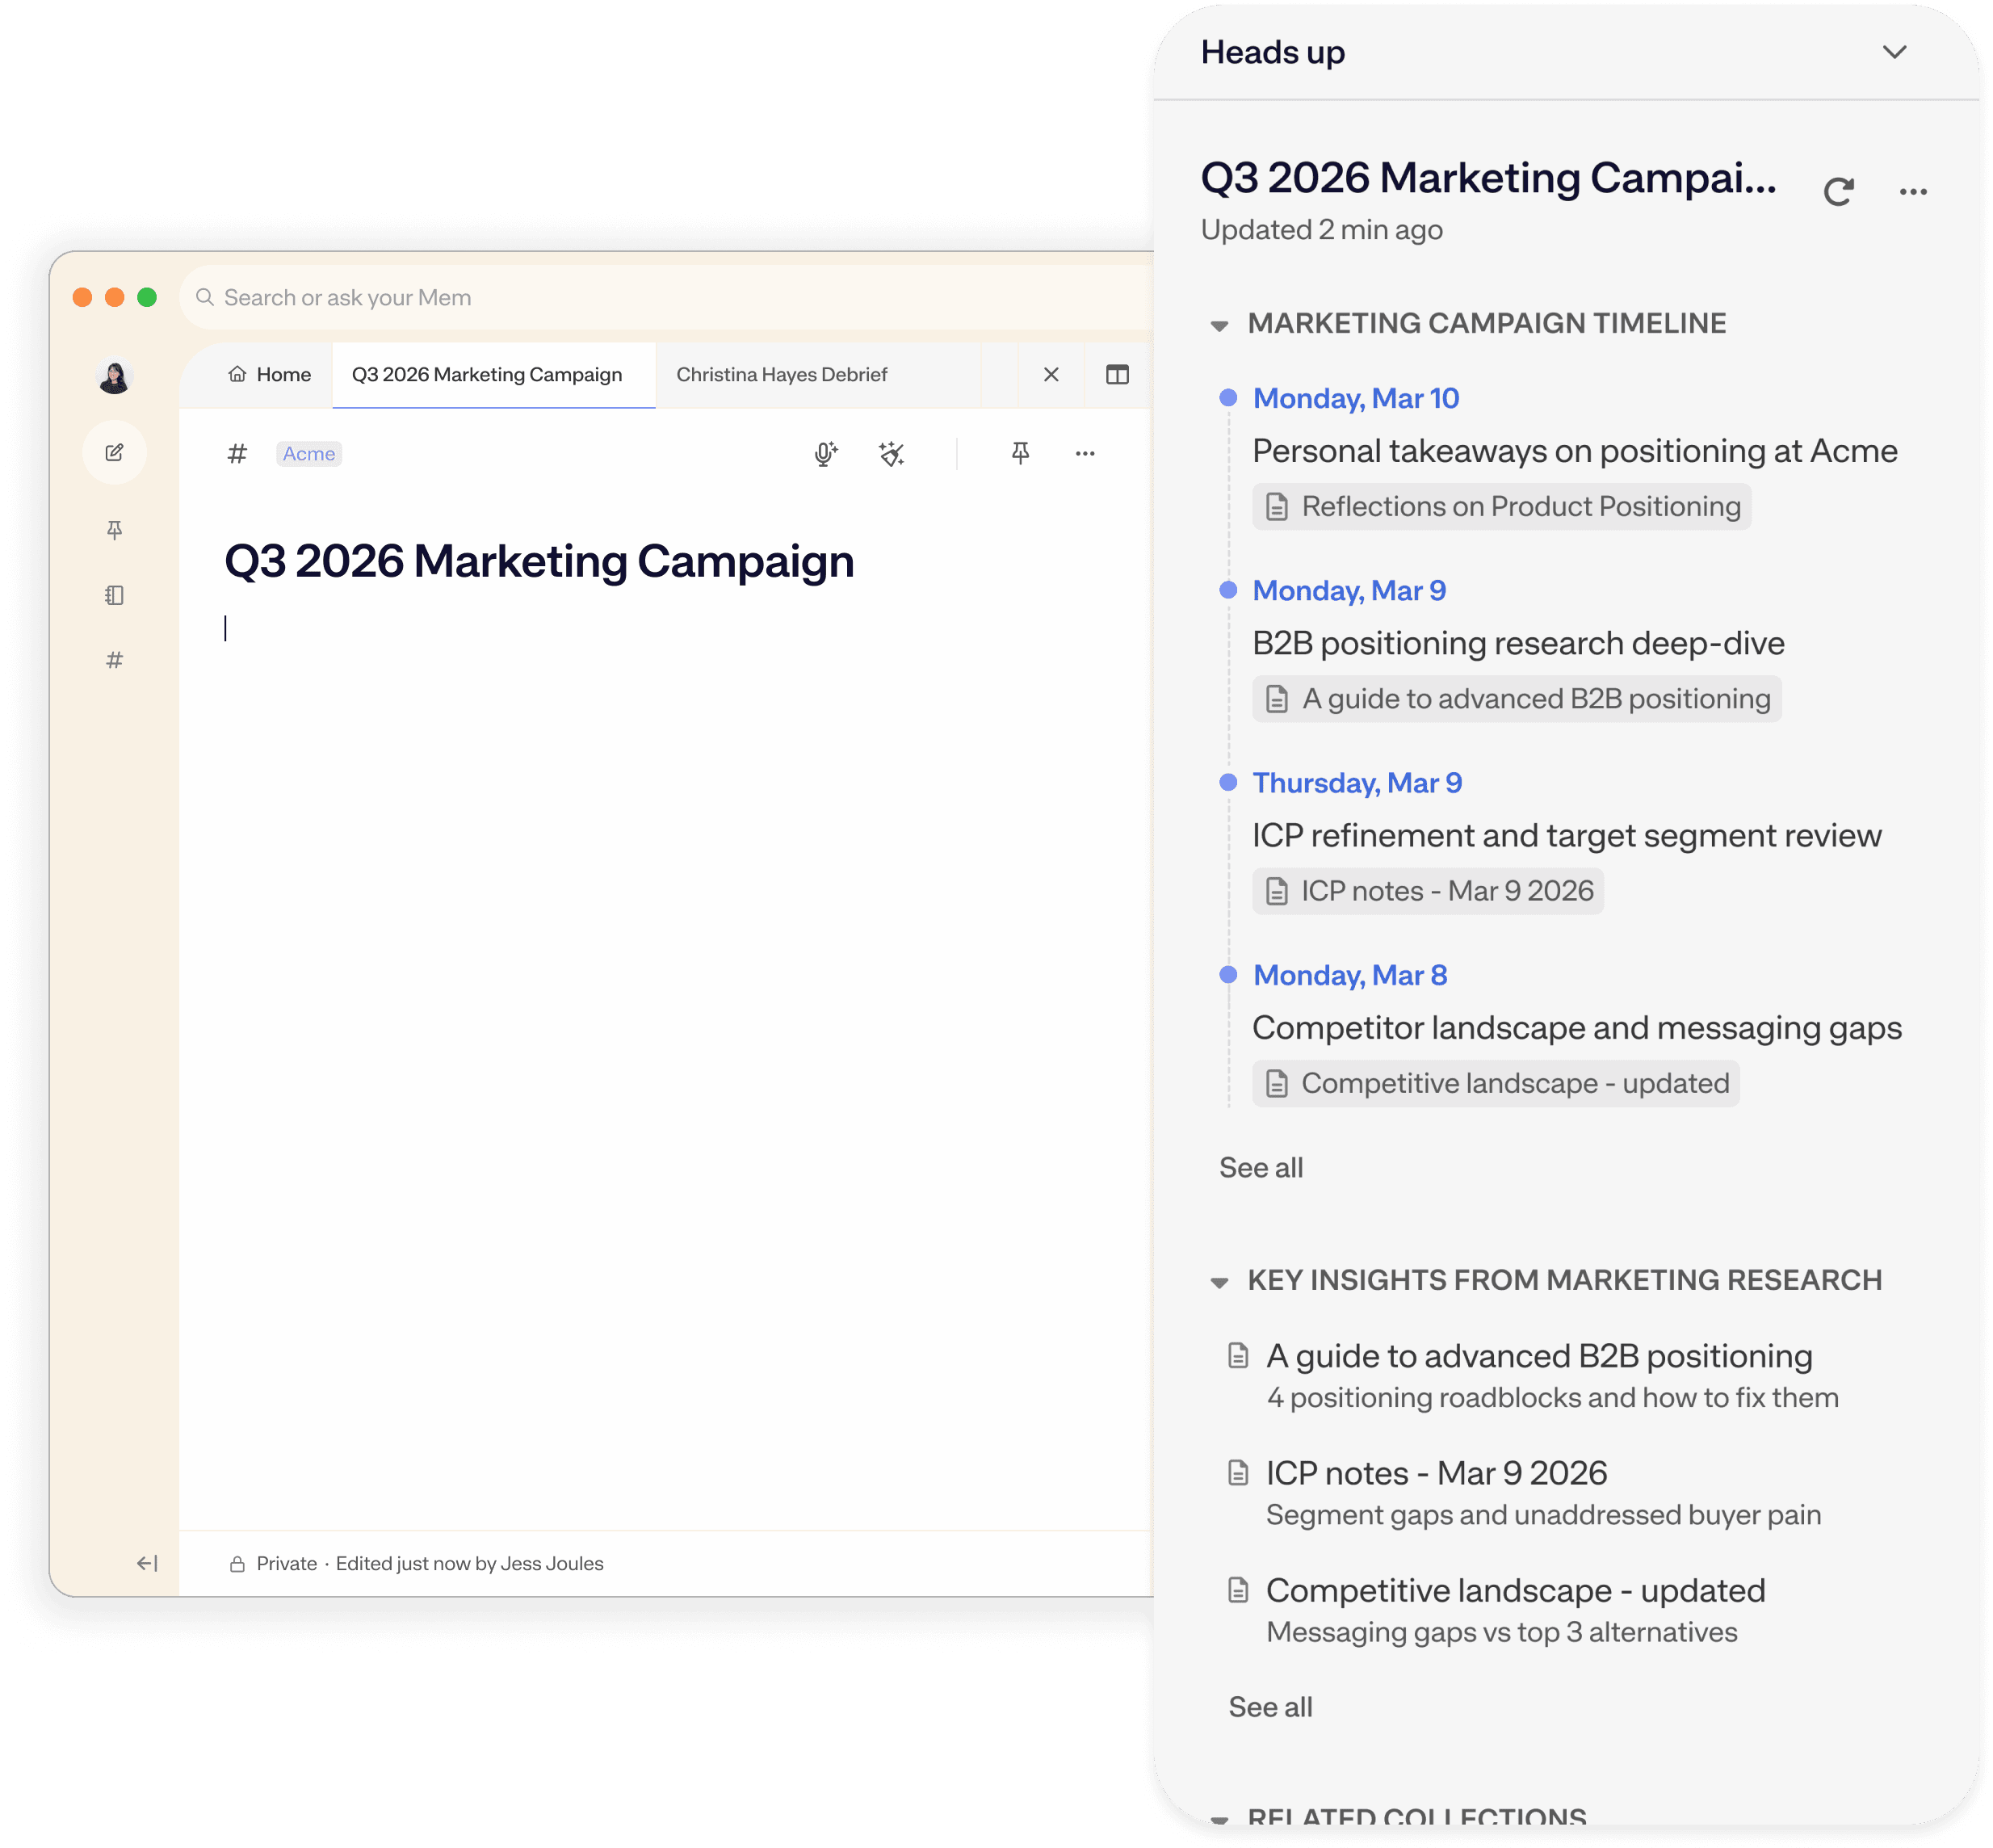This screenshot has height=1848, width=1993.
Task: Start voice recording with the microphone icon
Action: point(825,454)
